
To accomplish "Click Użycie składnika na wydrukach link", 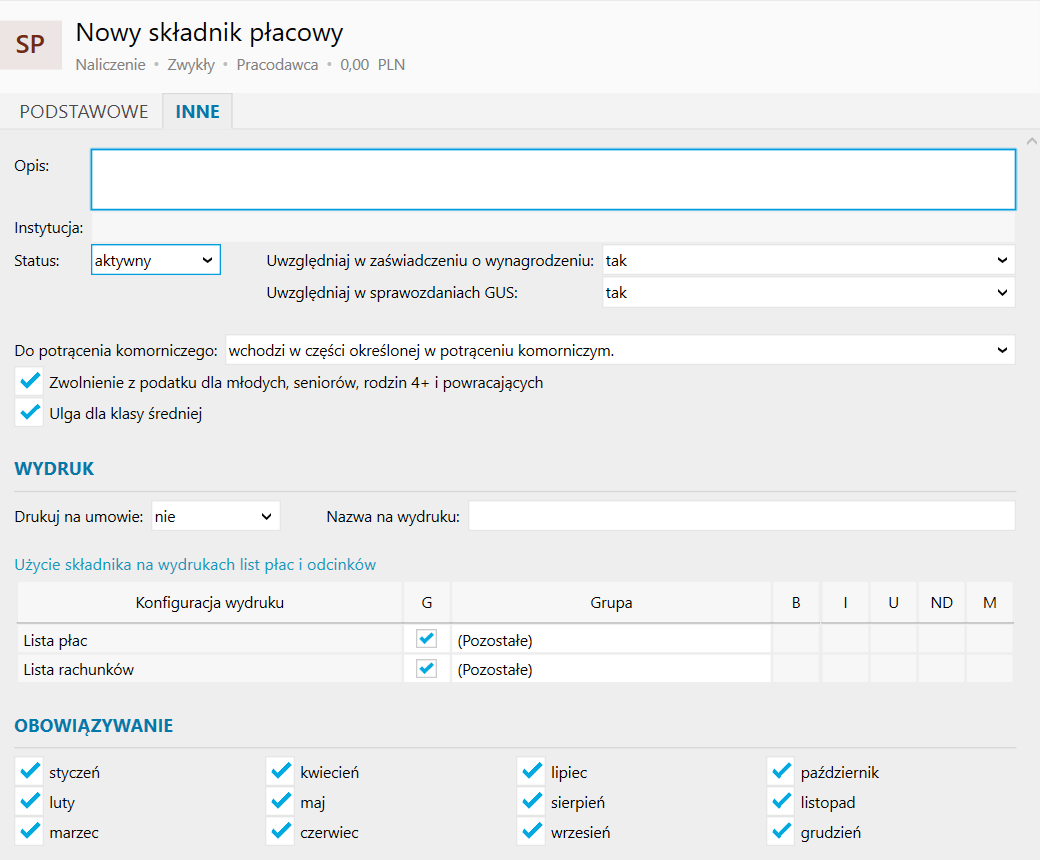I will coord(195,564).
